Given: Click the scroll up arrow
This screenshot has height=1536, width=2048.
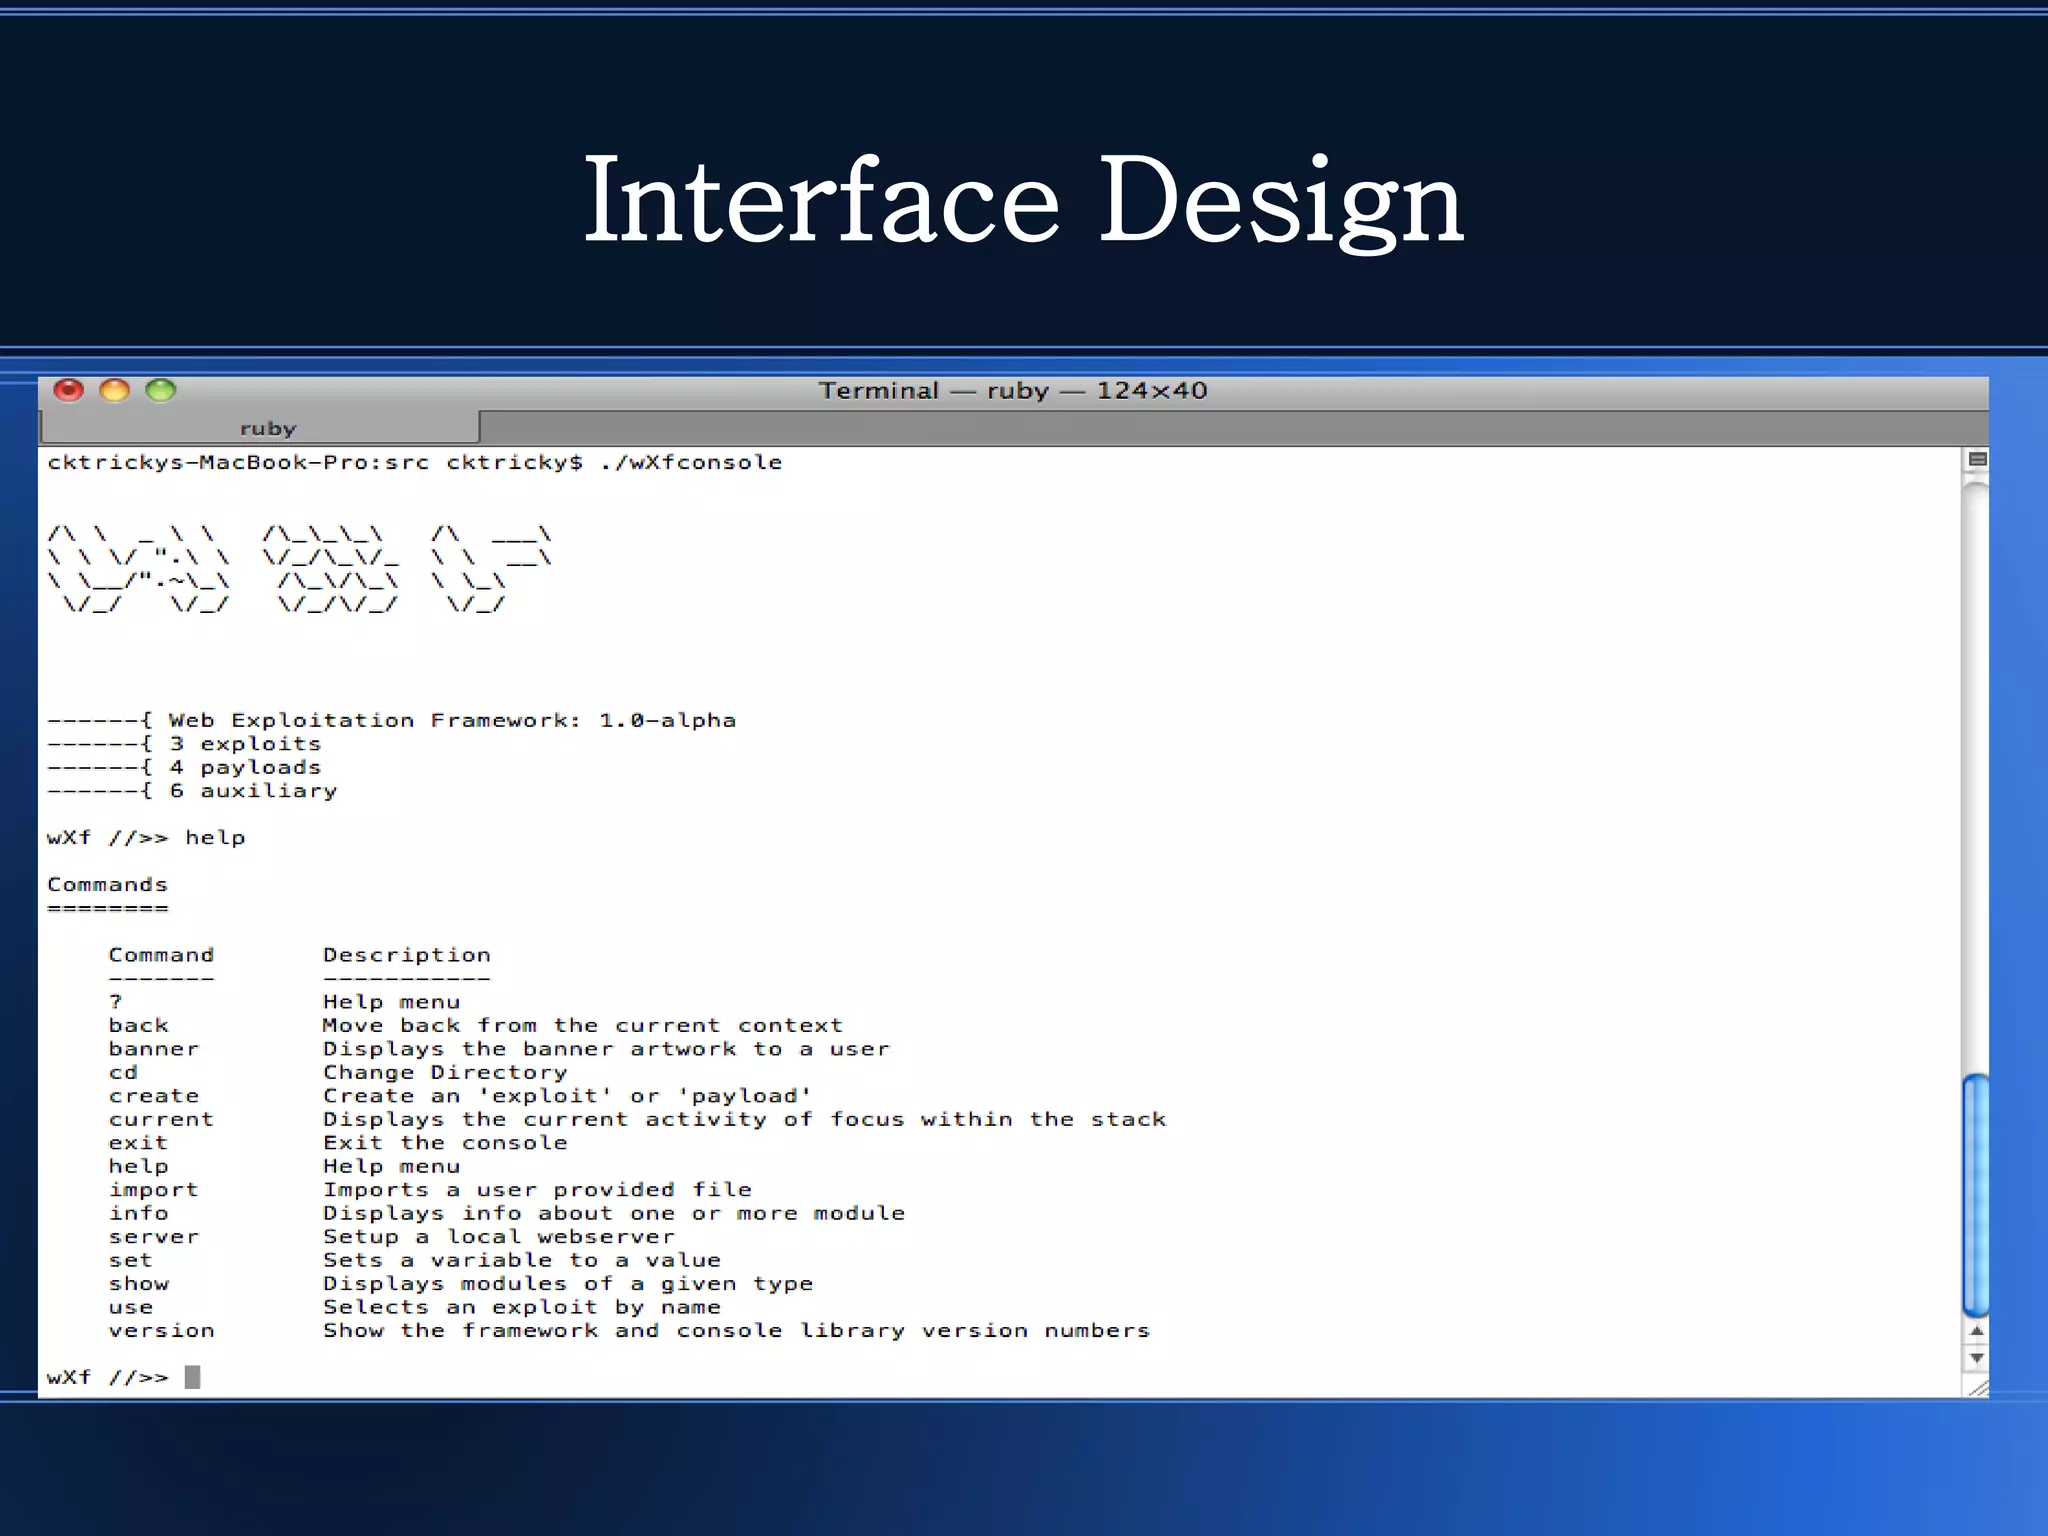Looking at the screenshot, I should pyautogui.click(x=1976, y=1332).
